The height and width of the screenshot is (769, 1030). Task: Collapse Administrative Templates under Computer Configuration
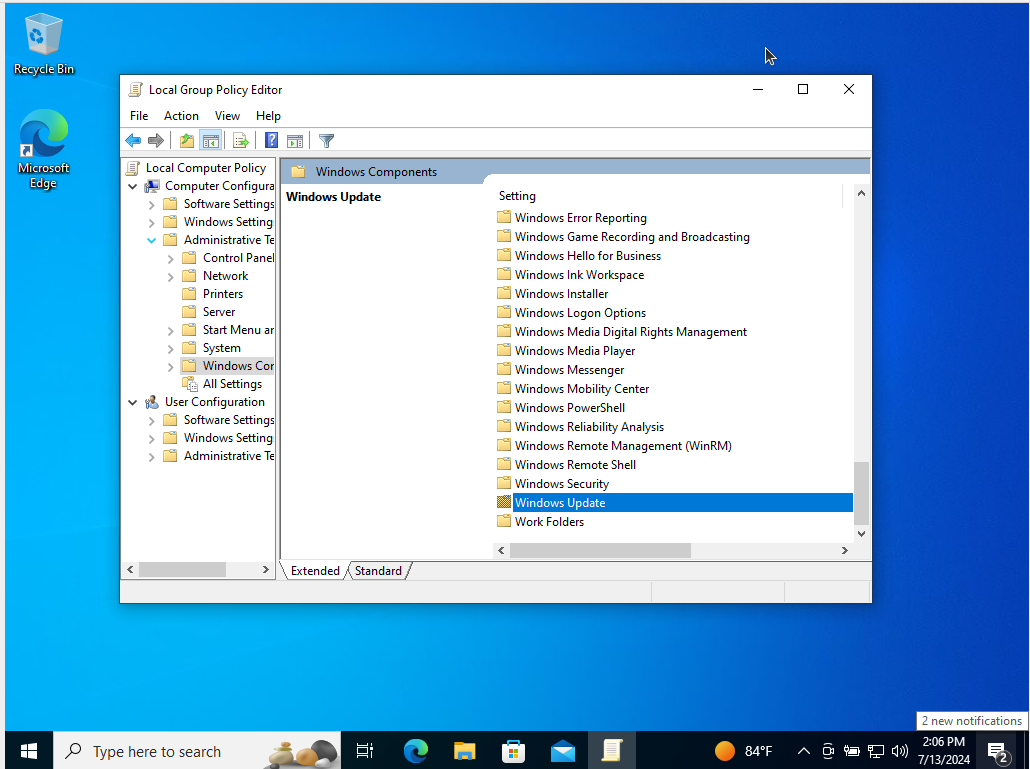152,240
